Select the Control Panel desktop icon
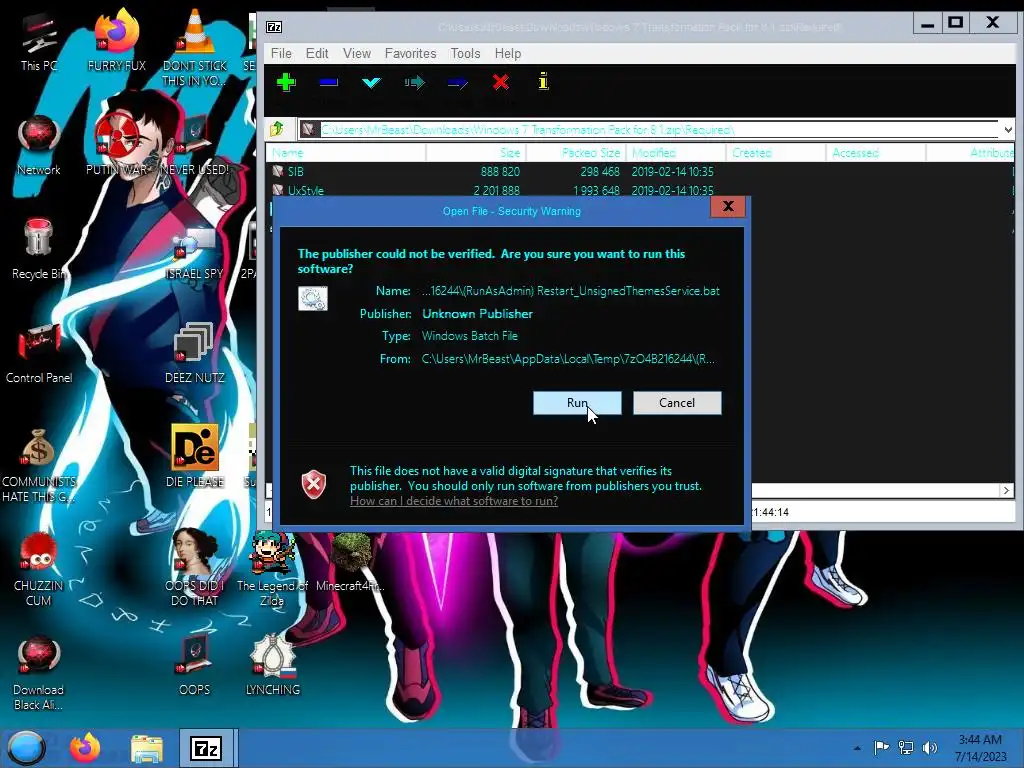 39,354
